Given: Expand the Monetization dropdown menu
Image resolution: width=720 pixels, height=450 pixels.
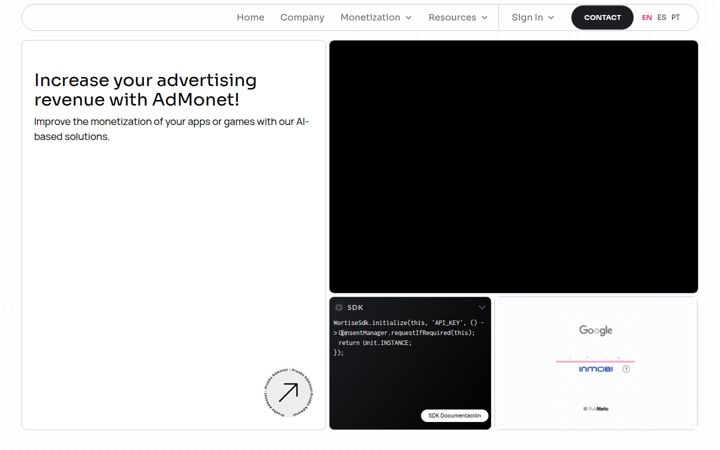Looking at the screenshot, I should tap(376, 17).
